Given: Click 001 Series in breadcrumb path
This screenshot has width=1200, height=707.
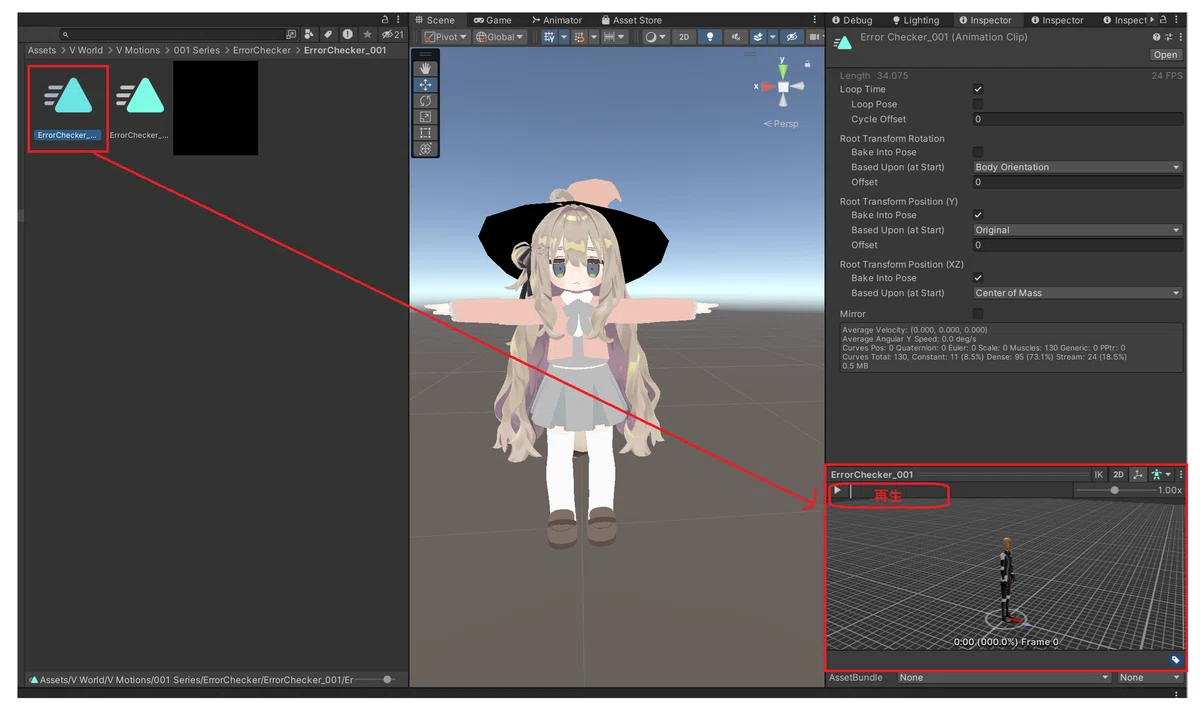Looking at the screenshot, I should (197, 50).
